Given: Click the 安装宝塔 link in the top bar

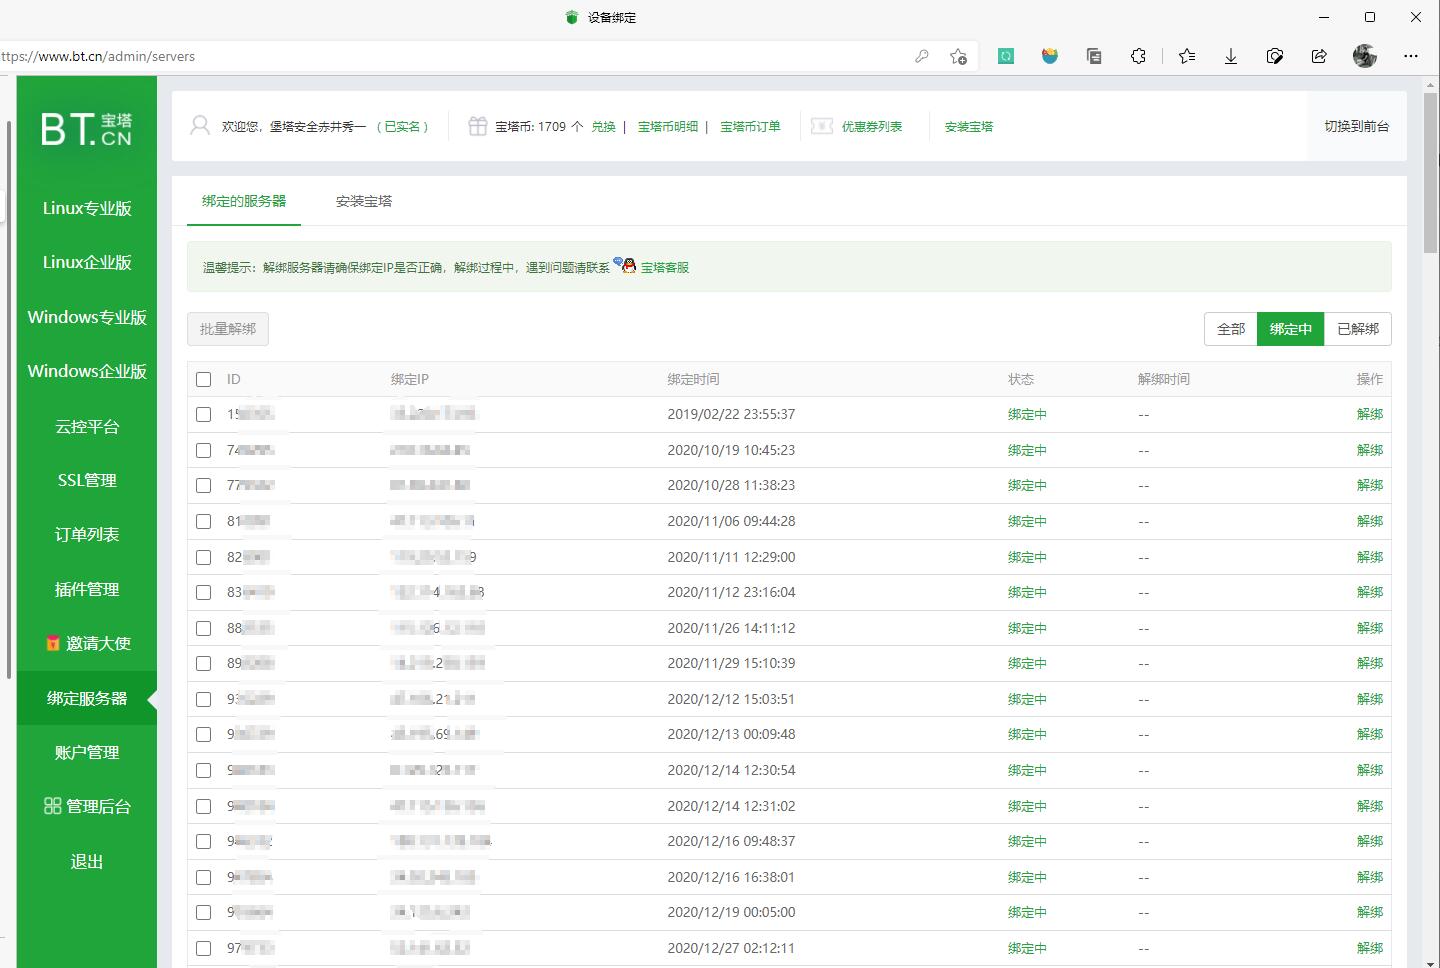Looking at the screenshot, I should pyautogui.click(x=969, y=127).
